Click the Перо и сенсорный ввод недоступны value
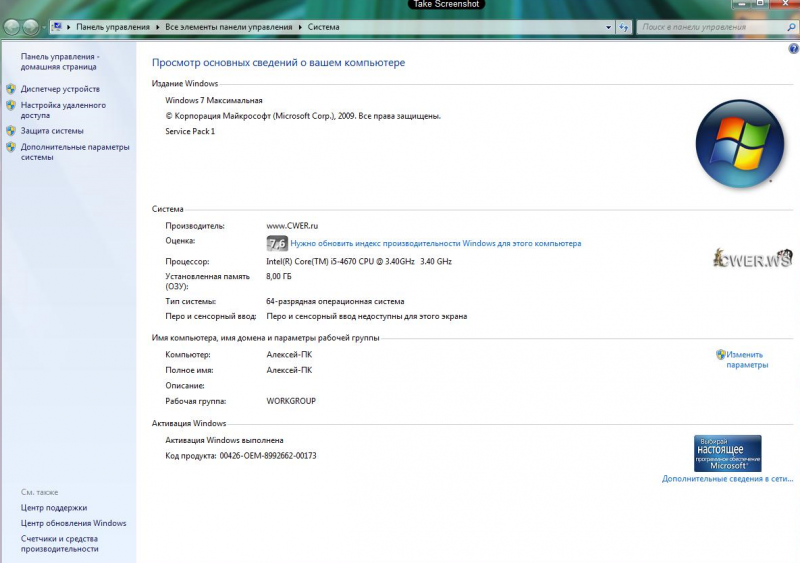This screenshot has width=800, height=563. pyautogui.click(x=367, y=316)
